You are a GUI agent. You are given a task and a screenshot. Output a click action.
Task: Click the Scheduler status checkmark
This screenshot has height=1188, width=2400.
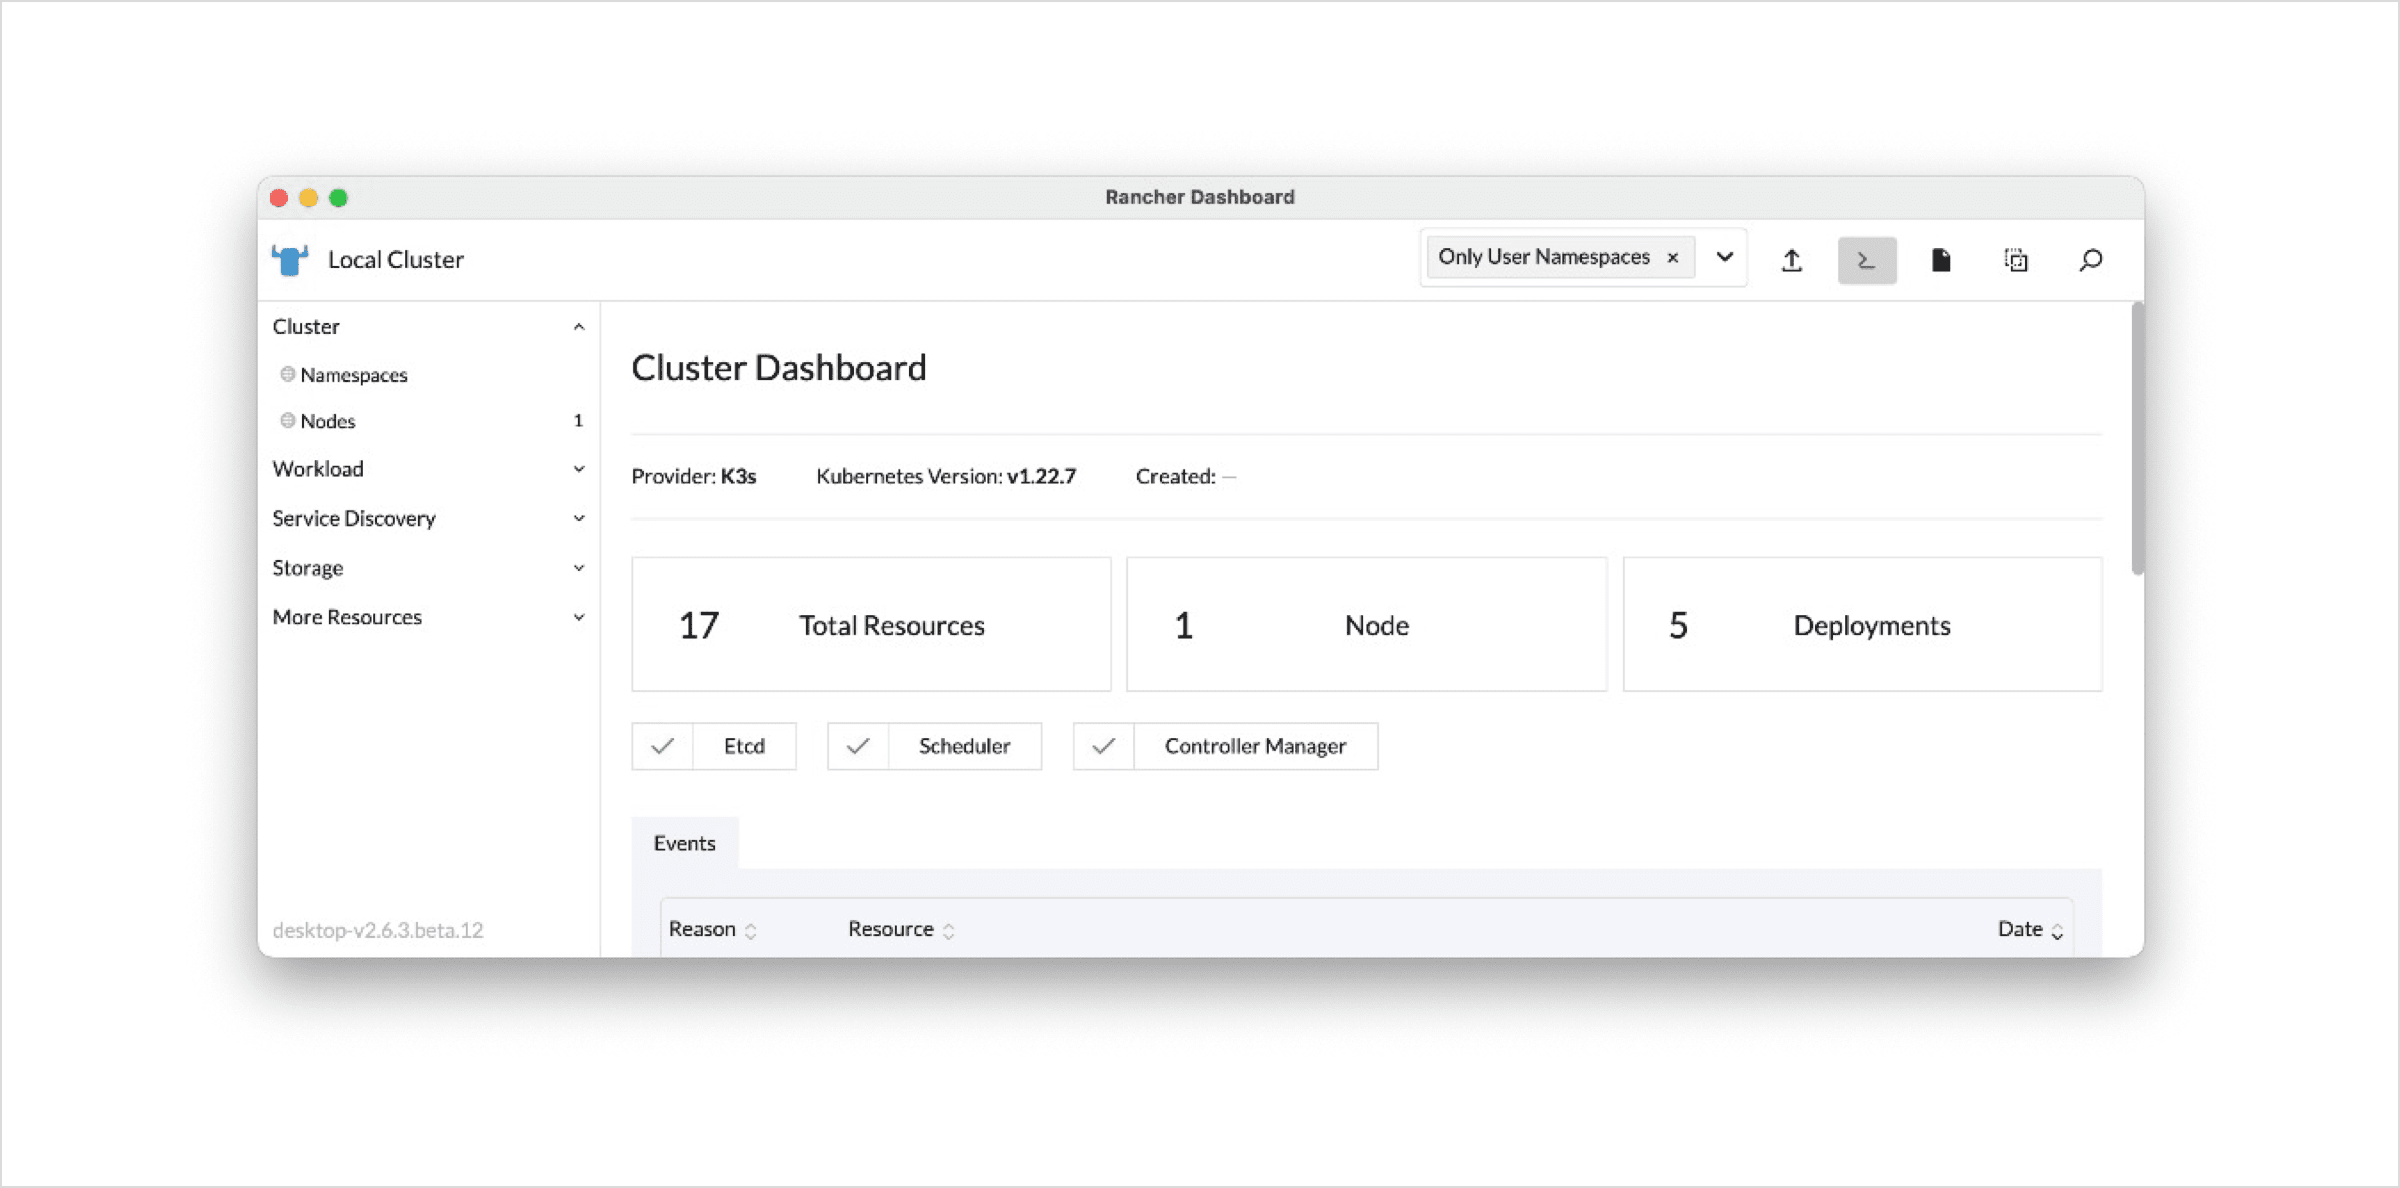point(858,746)
